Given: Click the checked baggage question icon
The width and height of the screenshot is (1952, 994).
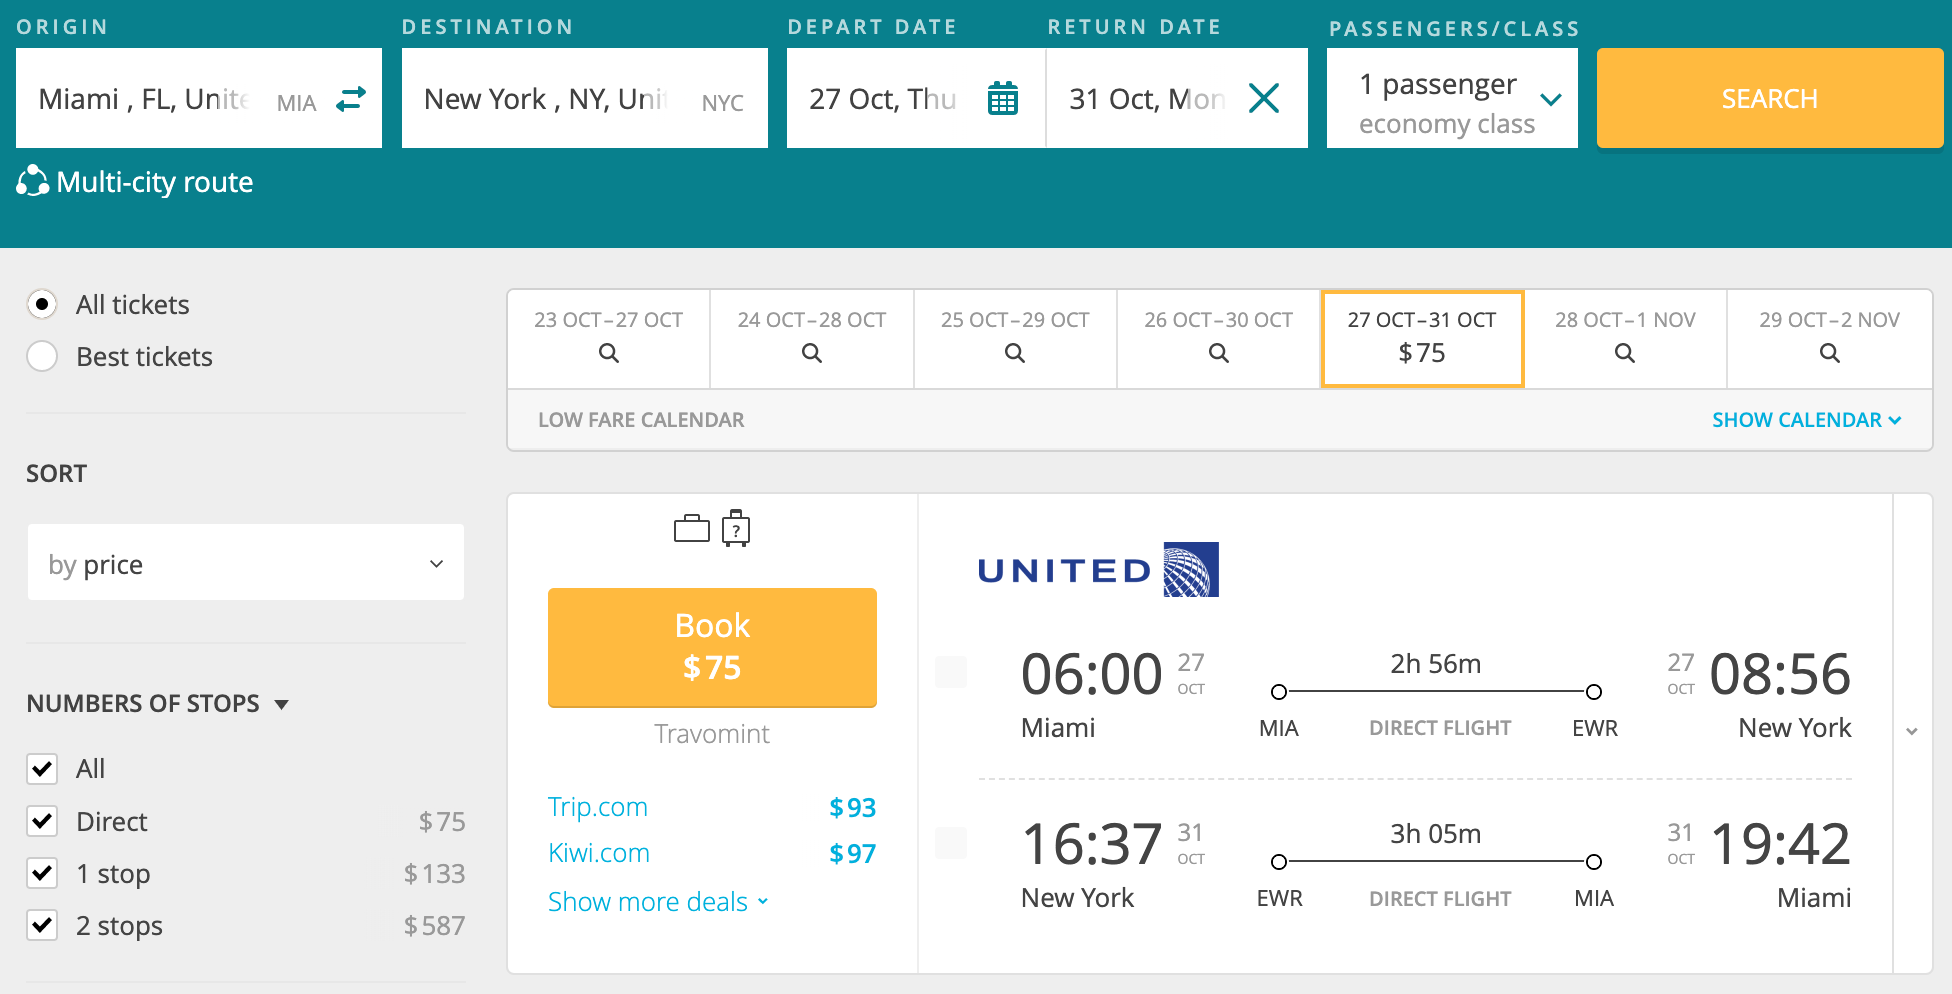Looking at the screenshot, I should pyautogui.click(x=736, y=528).
